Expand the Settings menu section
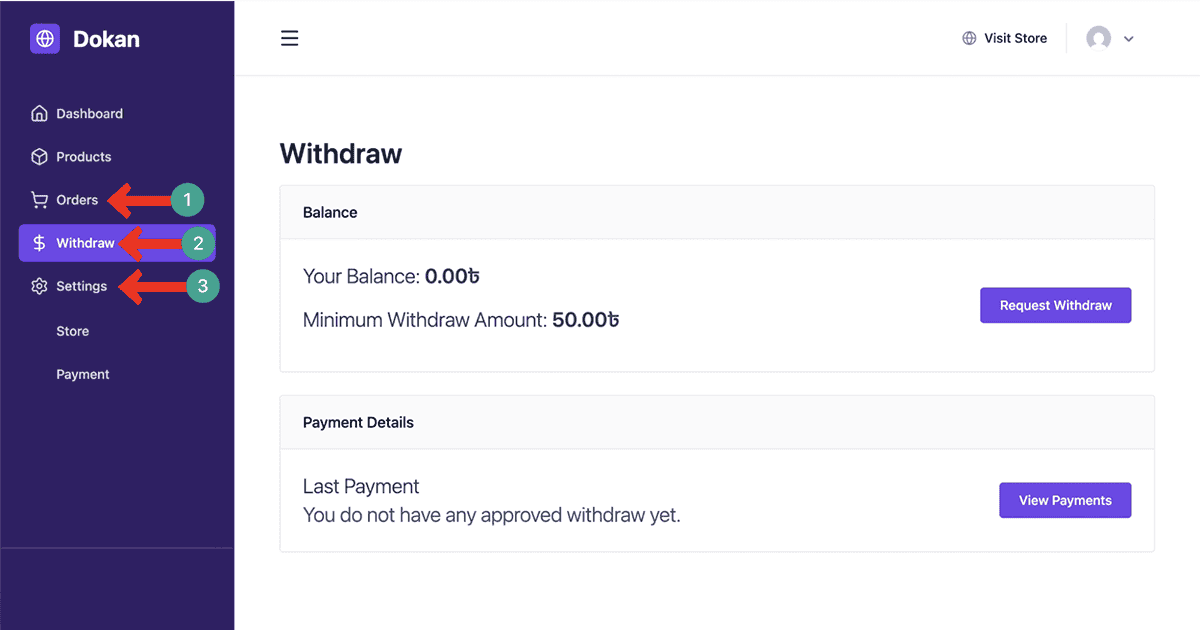The width and height of the screenshot is (1200, 630). tap(81, 287)
